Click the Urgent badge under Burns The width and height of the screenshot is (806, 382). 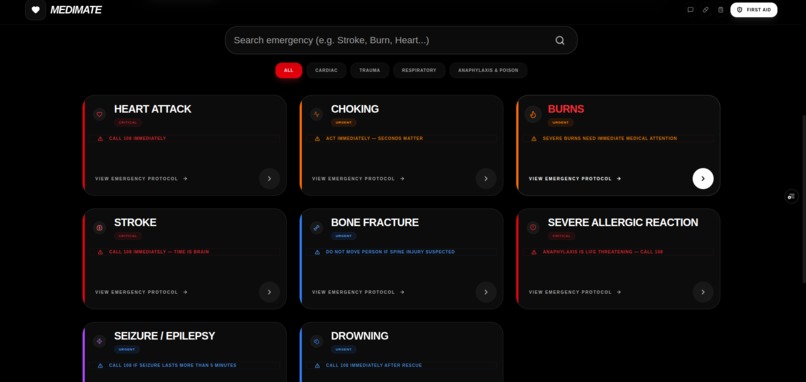(x=560, y=123)
